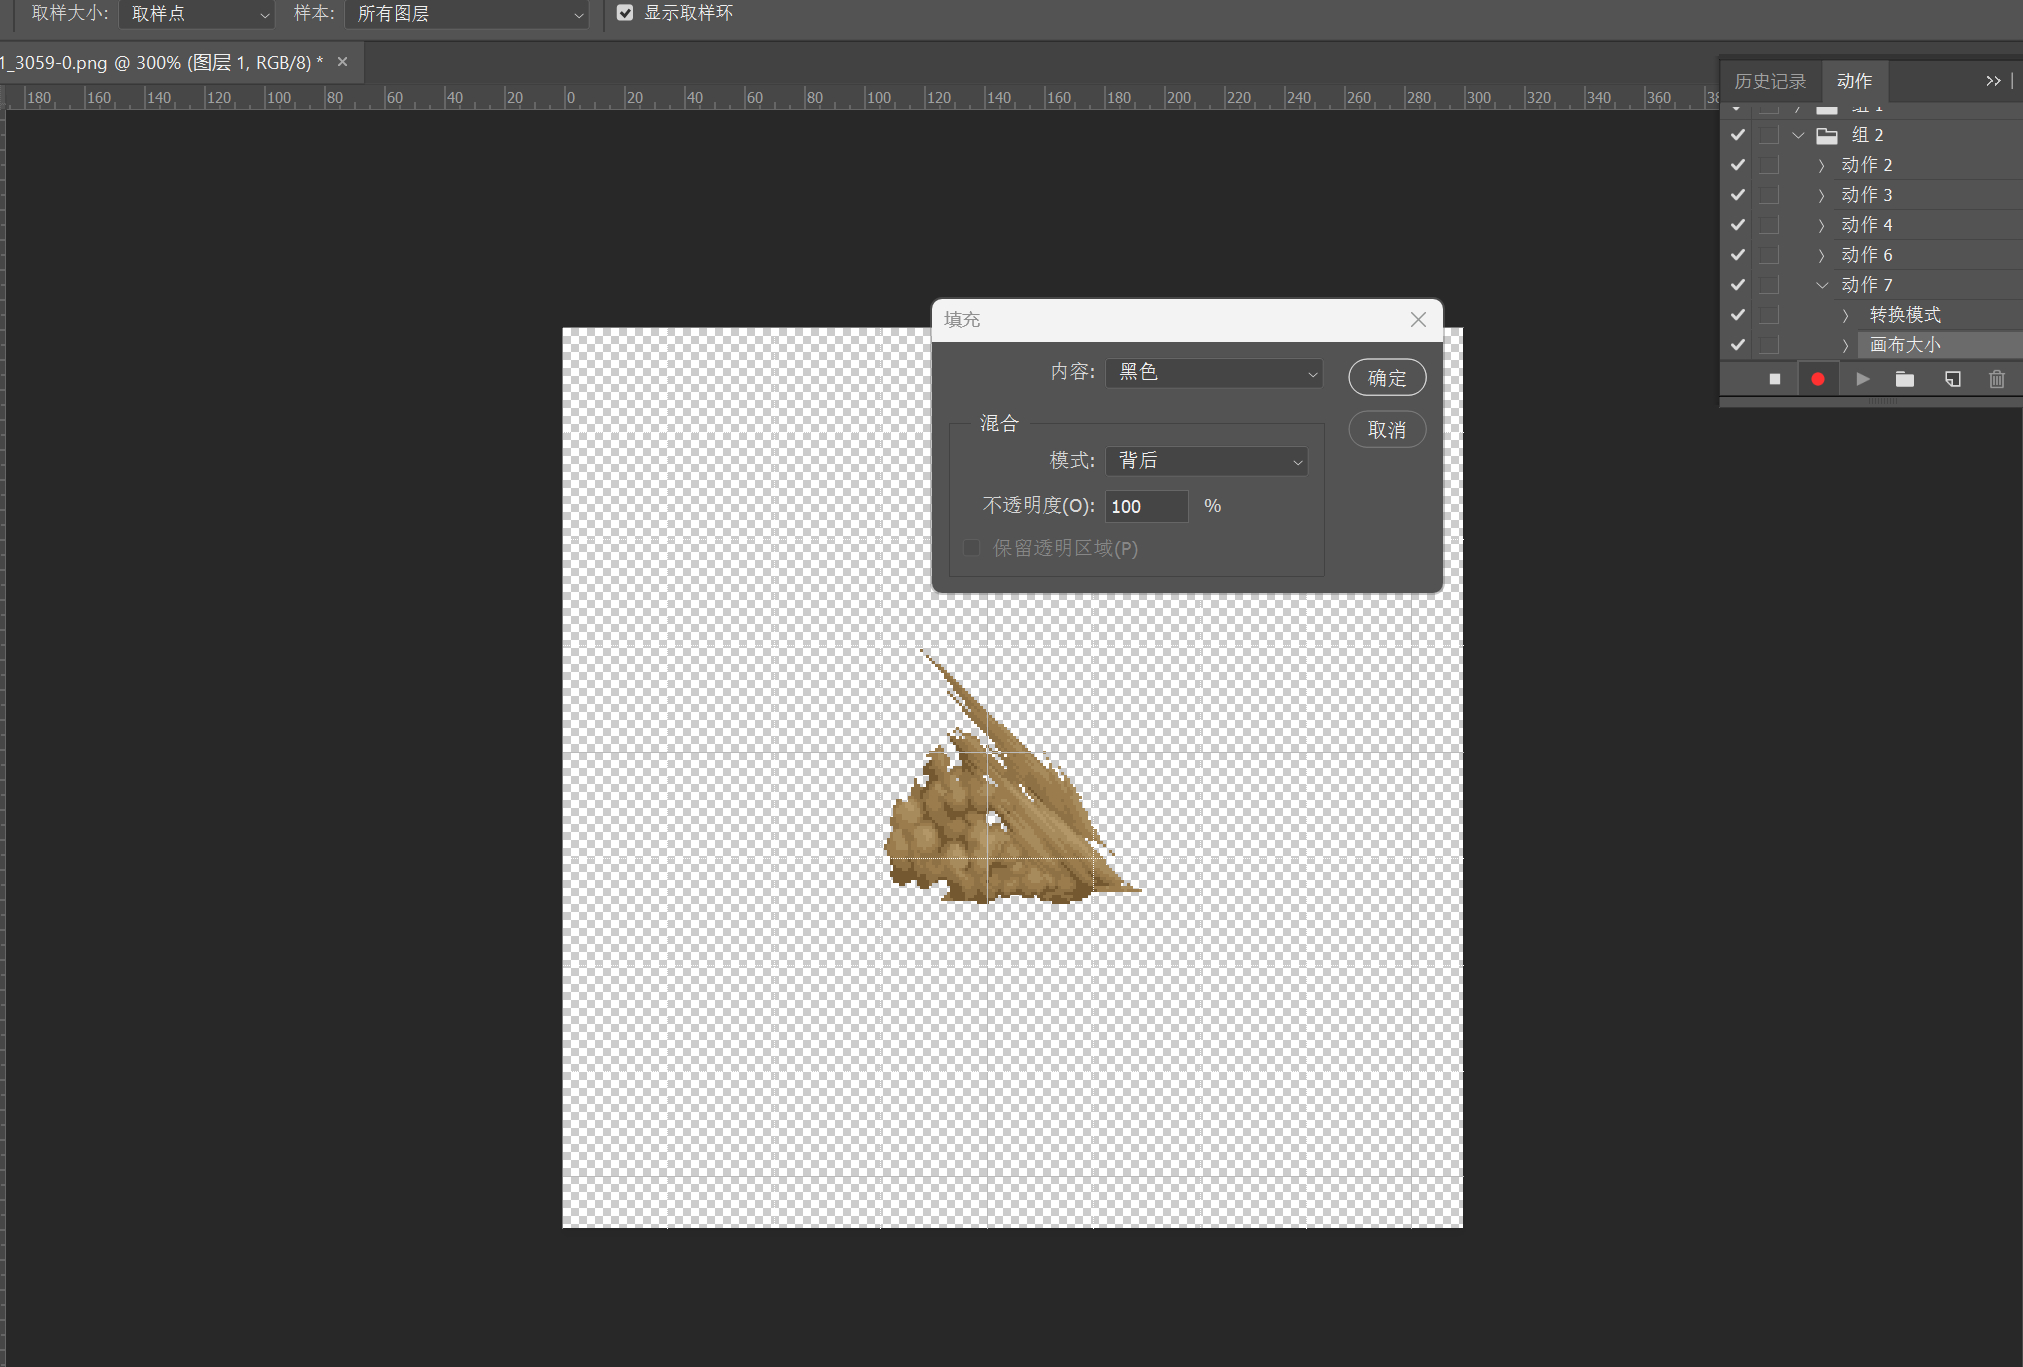2023x1367 pixels.
Task: Toggle checkmark for 动作 3
Action: (x=1738, y=195)
